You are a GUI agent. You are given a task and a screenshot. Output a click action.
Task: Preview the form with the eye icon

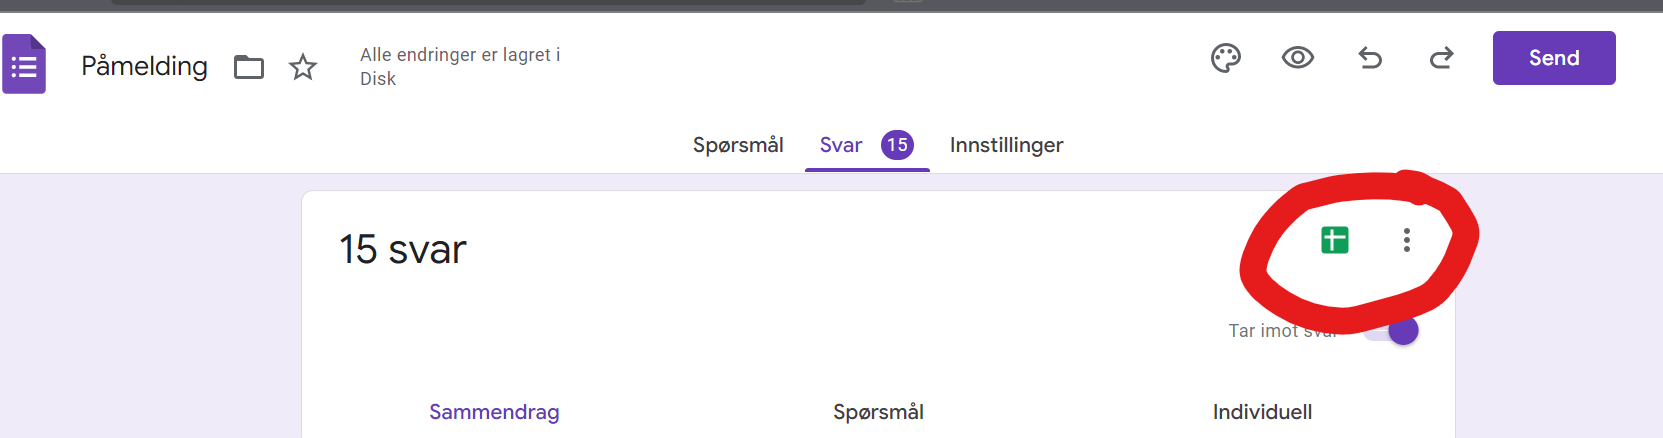coord(1298,58)
